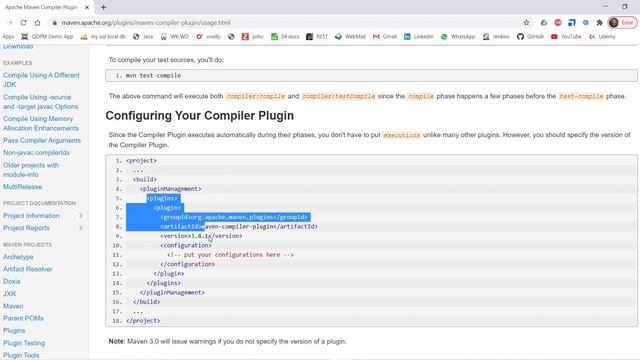Open Pass Compiler Arguments link
This screenshot has width=640, height=360.
click(x=42, y=140)
